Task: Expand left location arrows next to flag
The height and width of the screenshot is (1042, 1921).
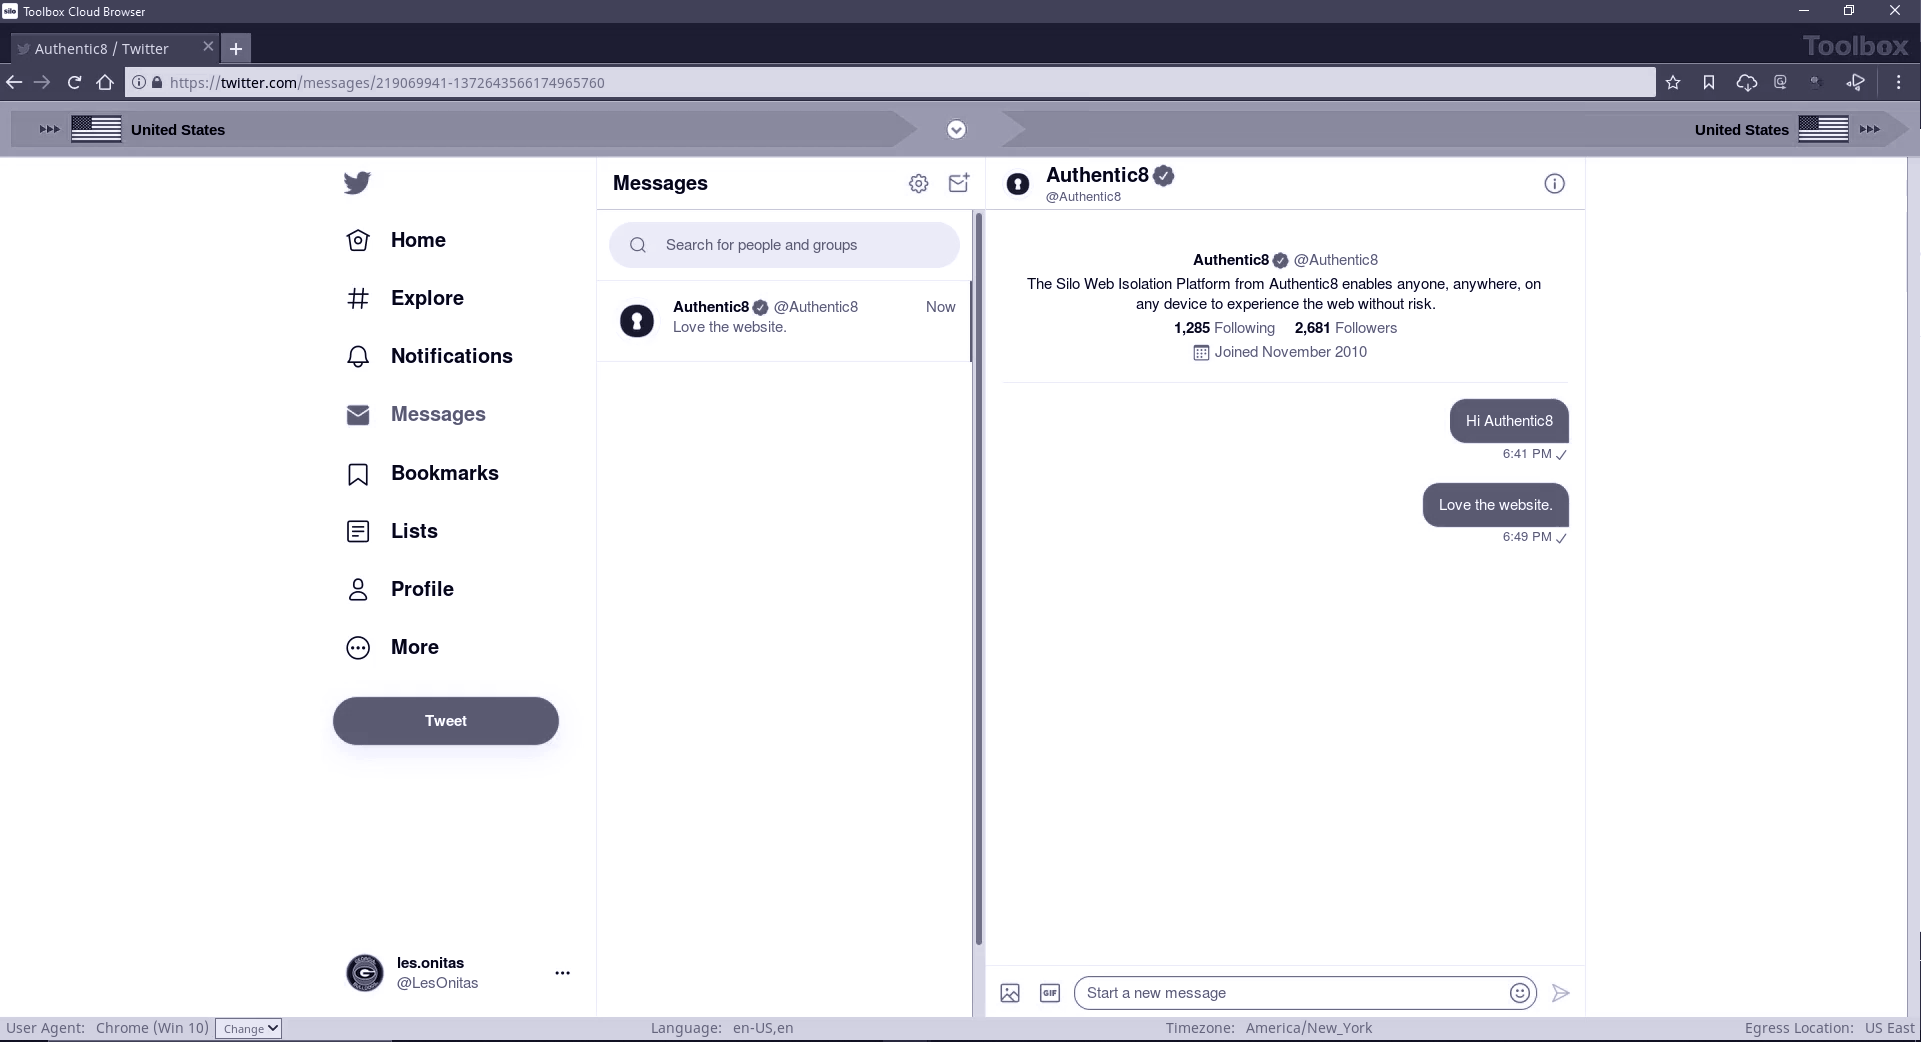Action: (x=49, y=129)
